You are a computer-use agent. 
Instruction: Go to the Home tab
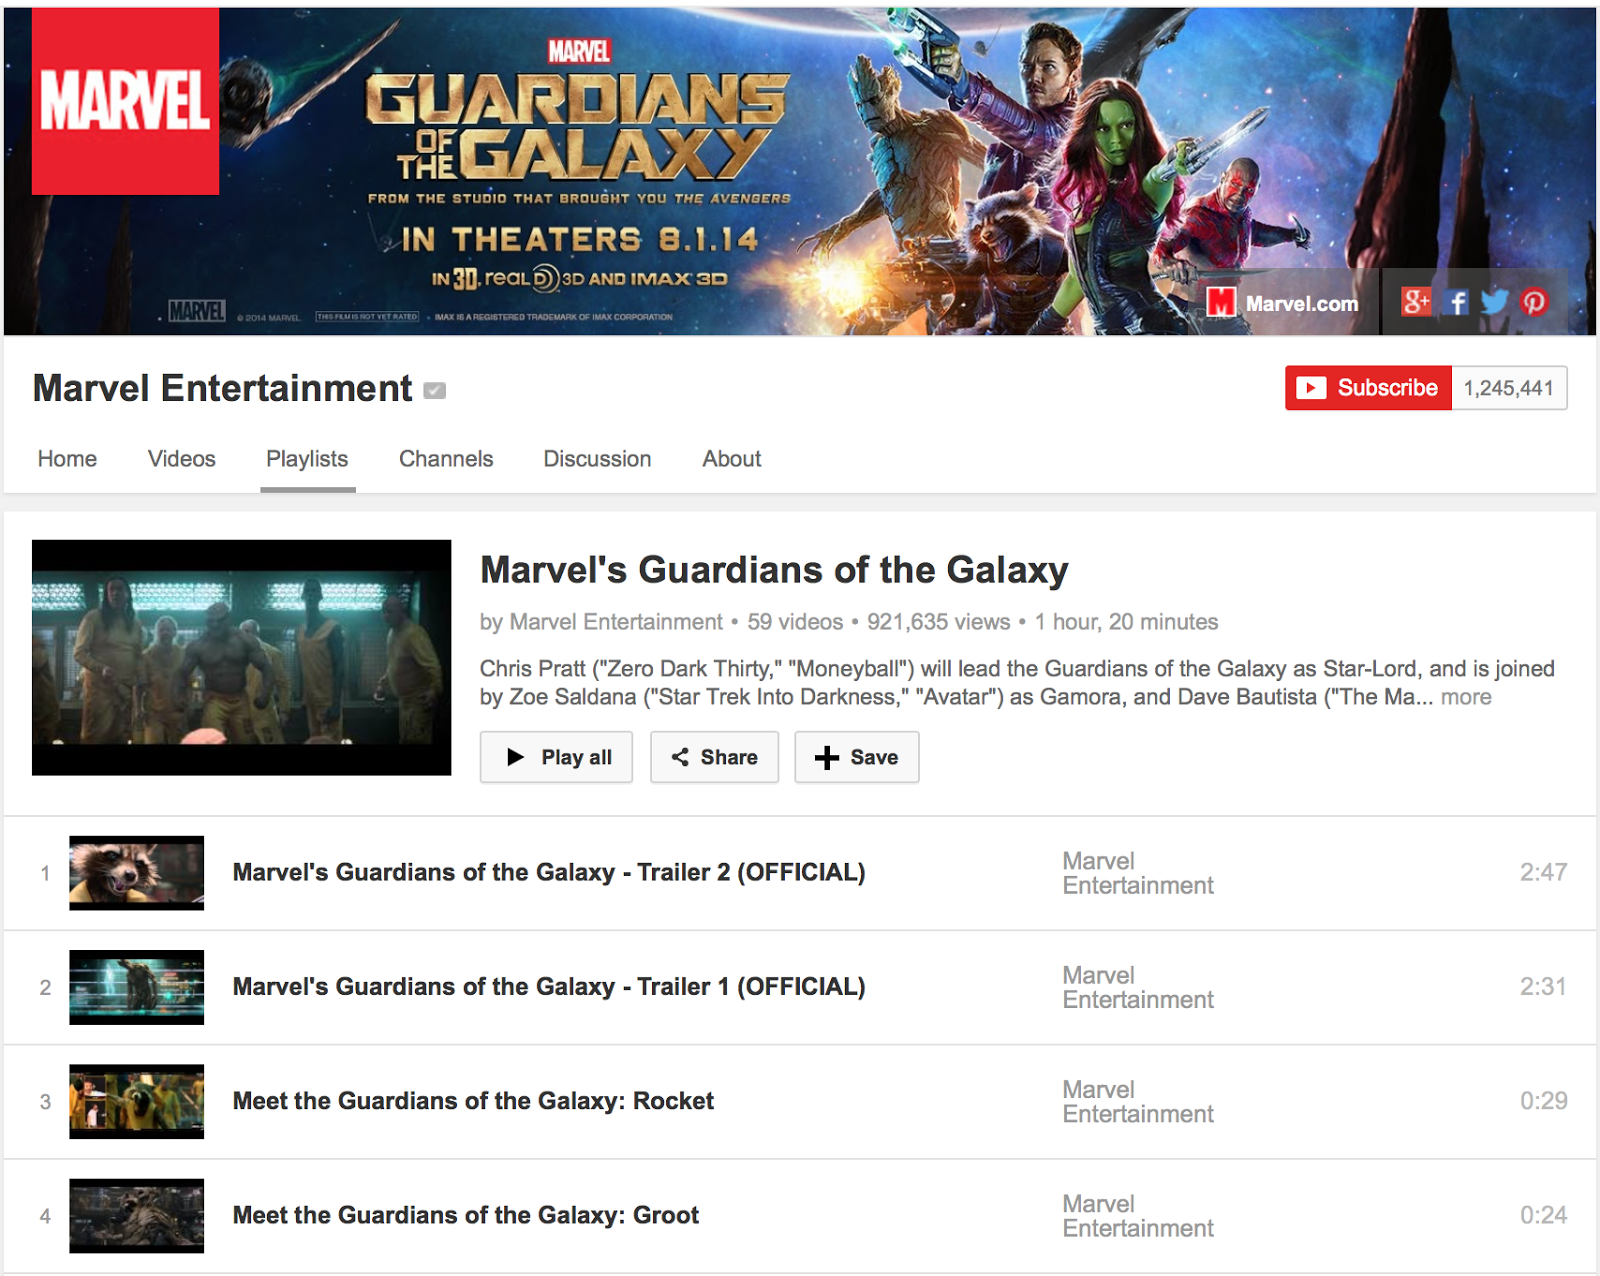(x=67, y=459)
